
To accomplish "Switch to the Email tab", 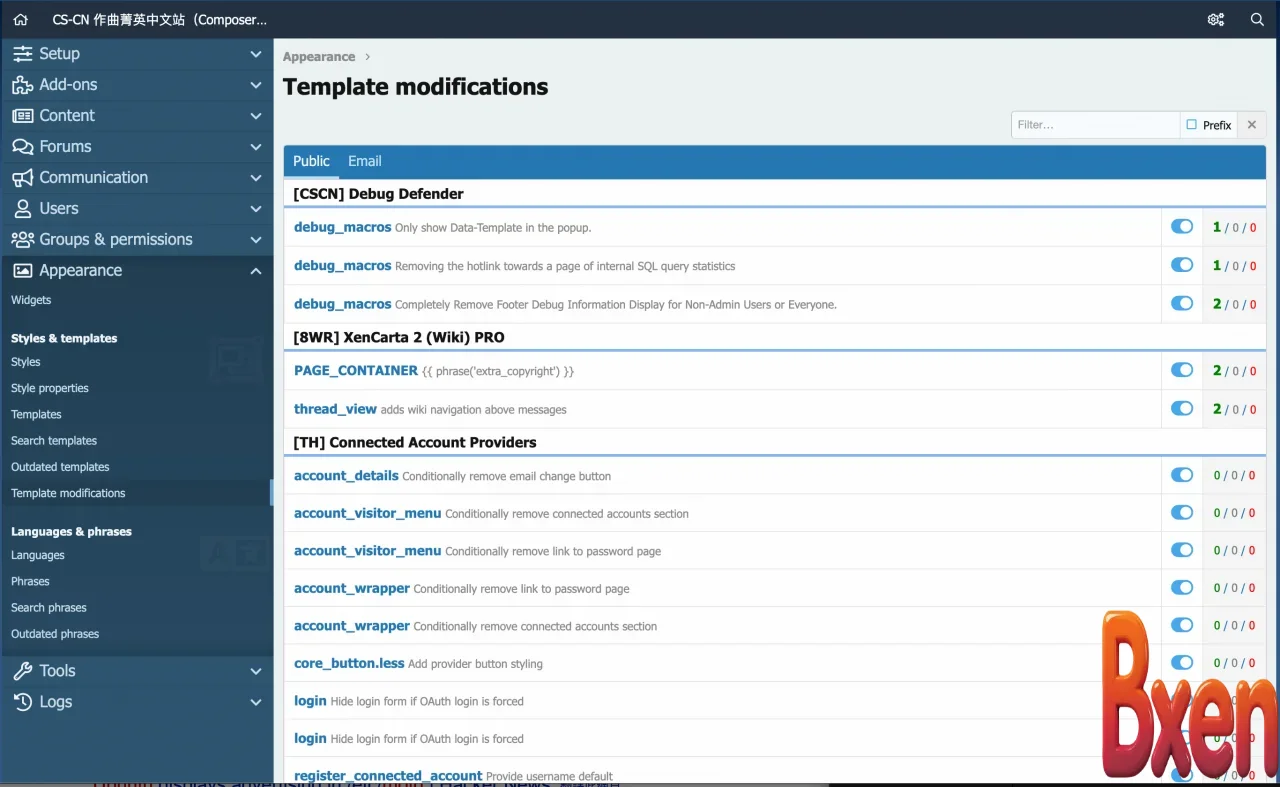I will tap(364, 161).
